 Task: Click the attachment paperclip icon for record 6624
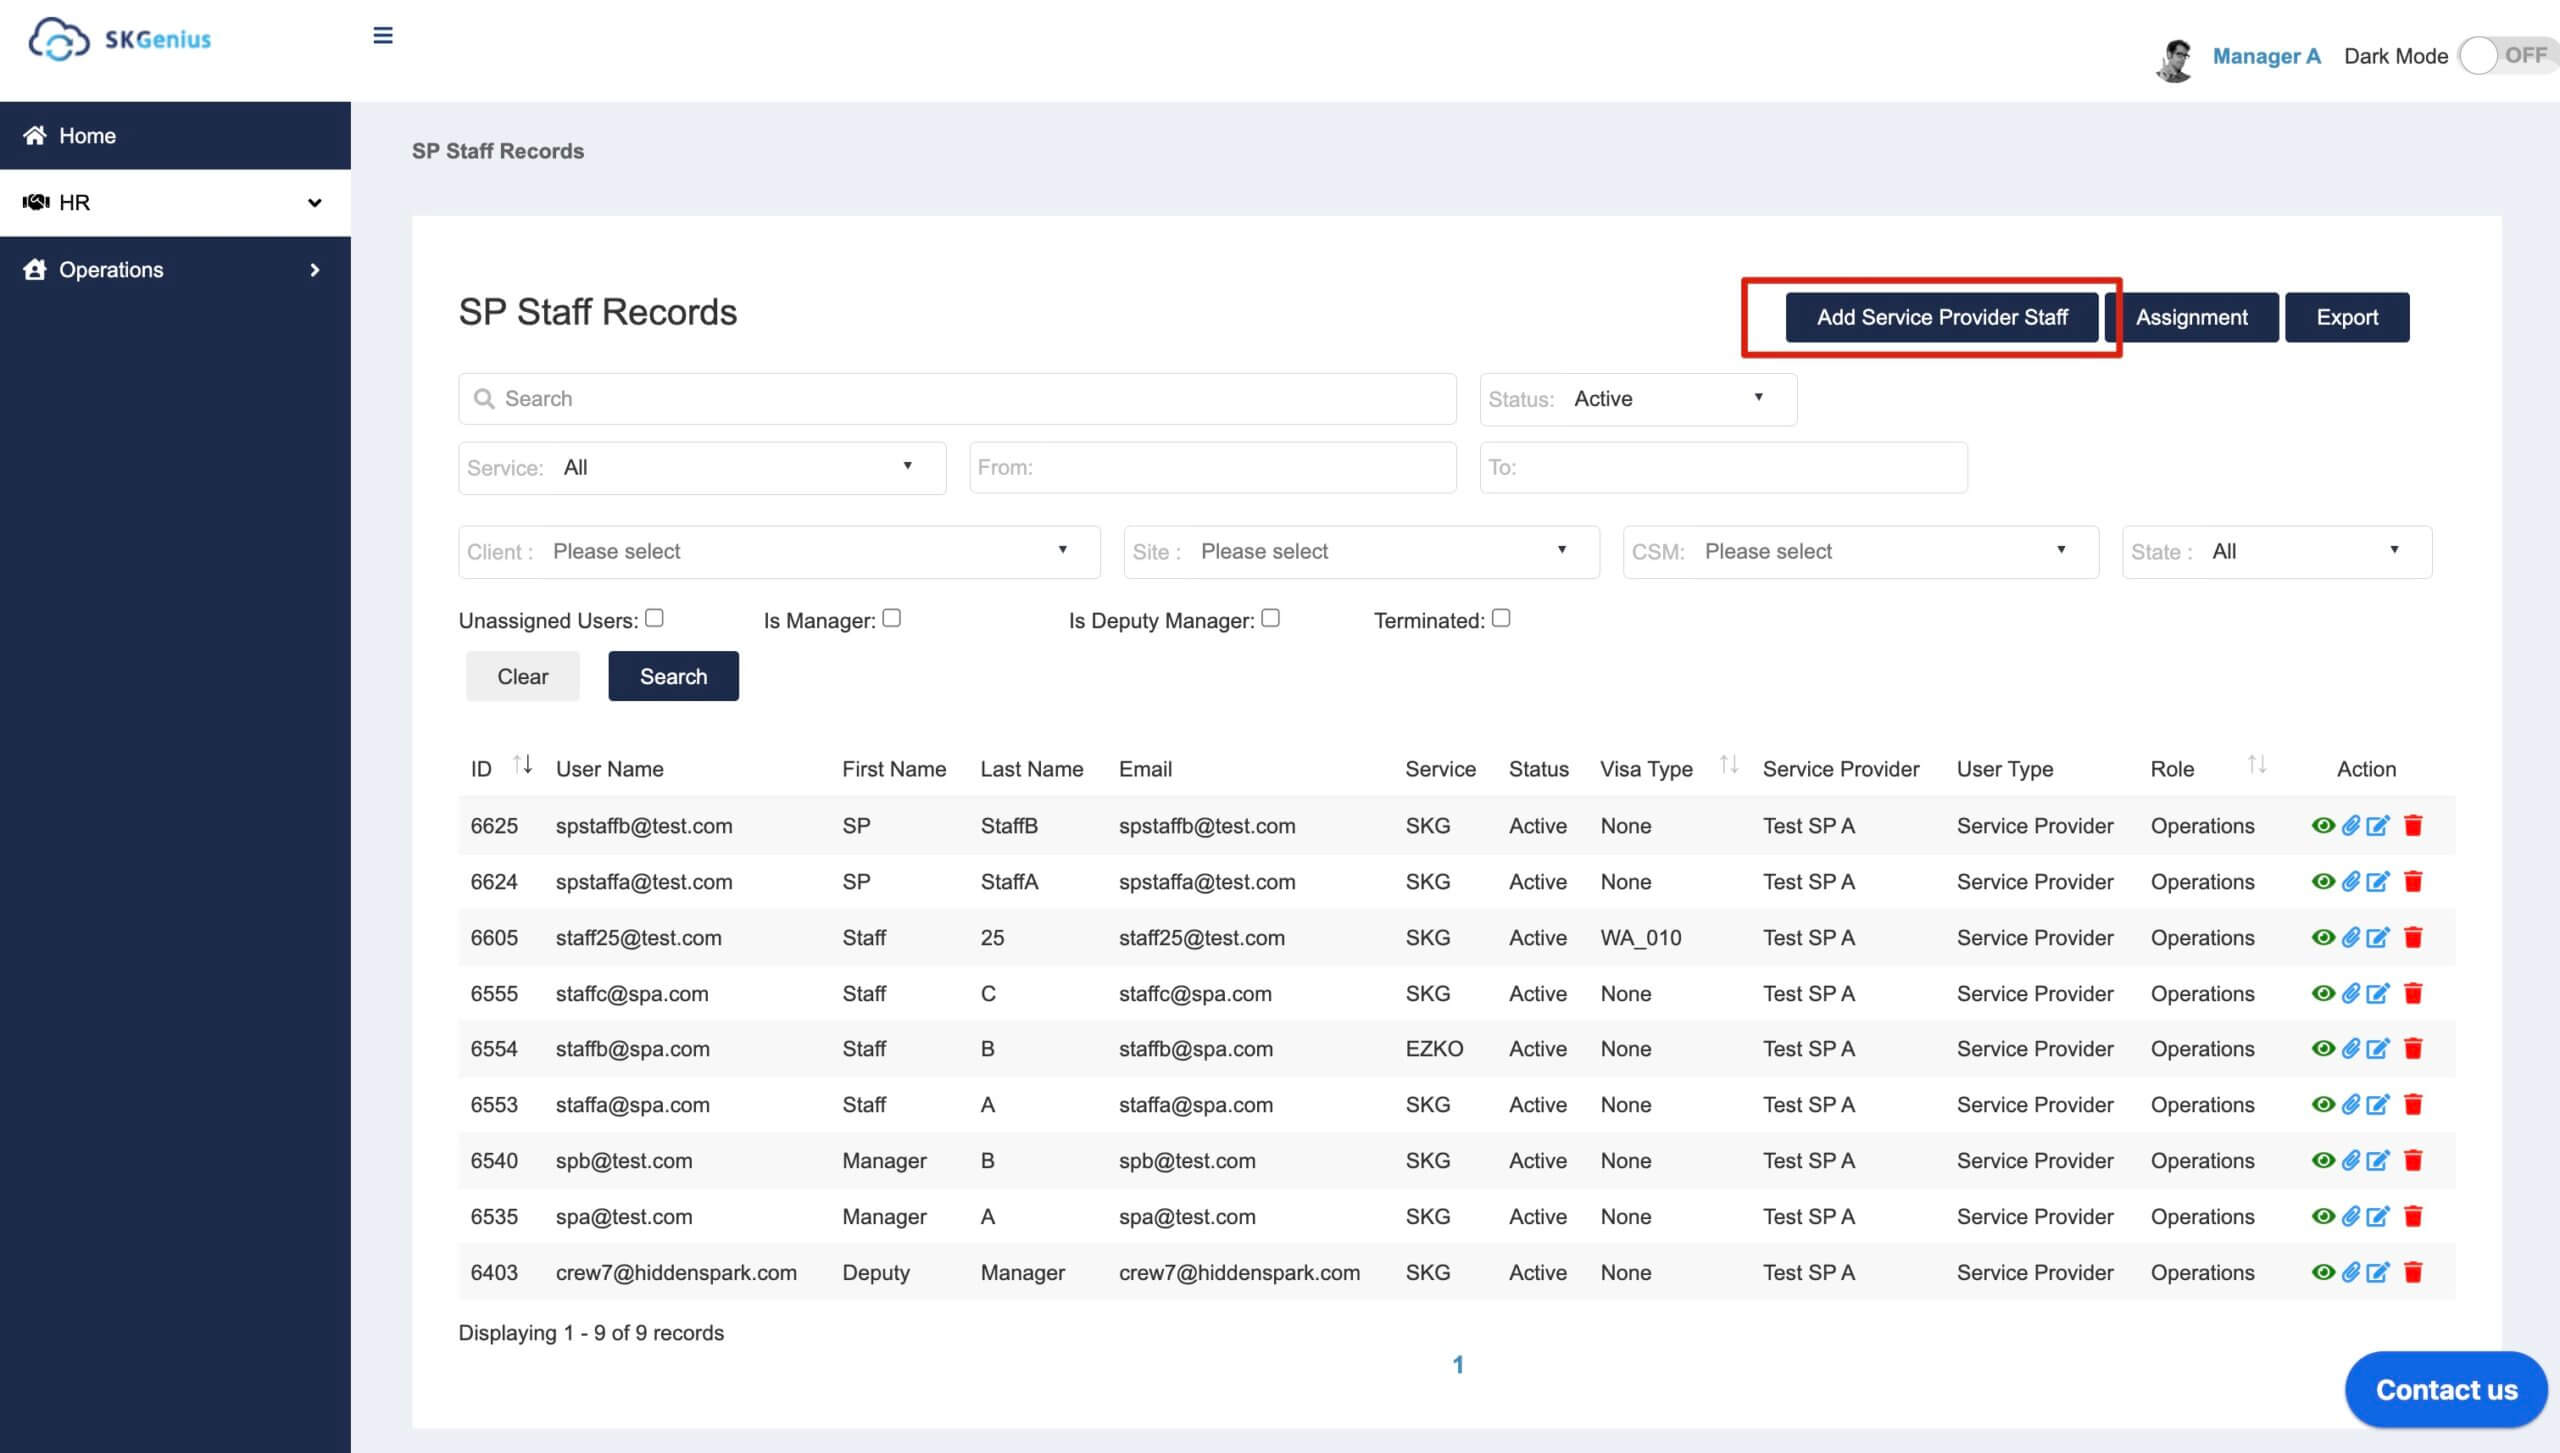coord(2350,881)
